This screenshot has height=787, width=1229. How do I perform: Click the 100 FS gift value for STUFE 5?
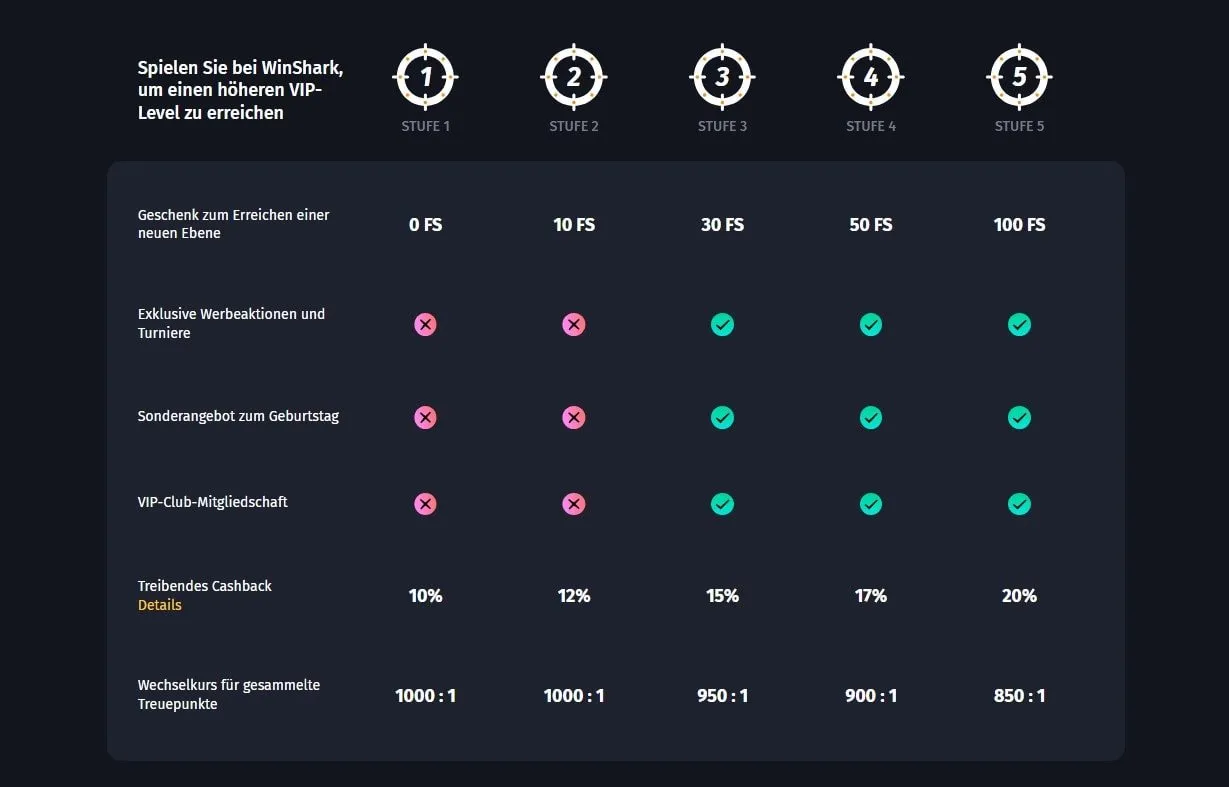click(x=1019, y=224)
